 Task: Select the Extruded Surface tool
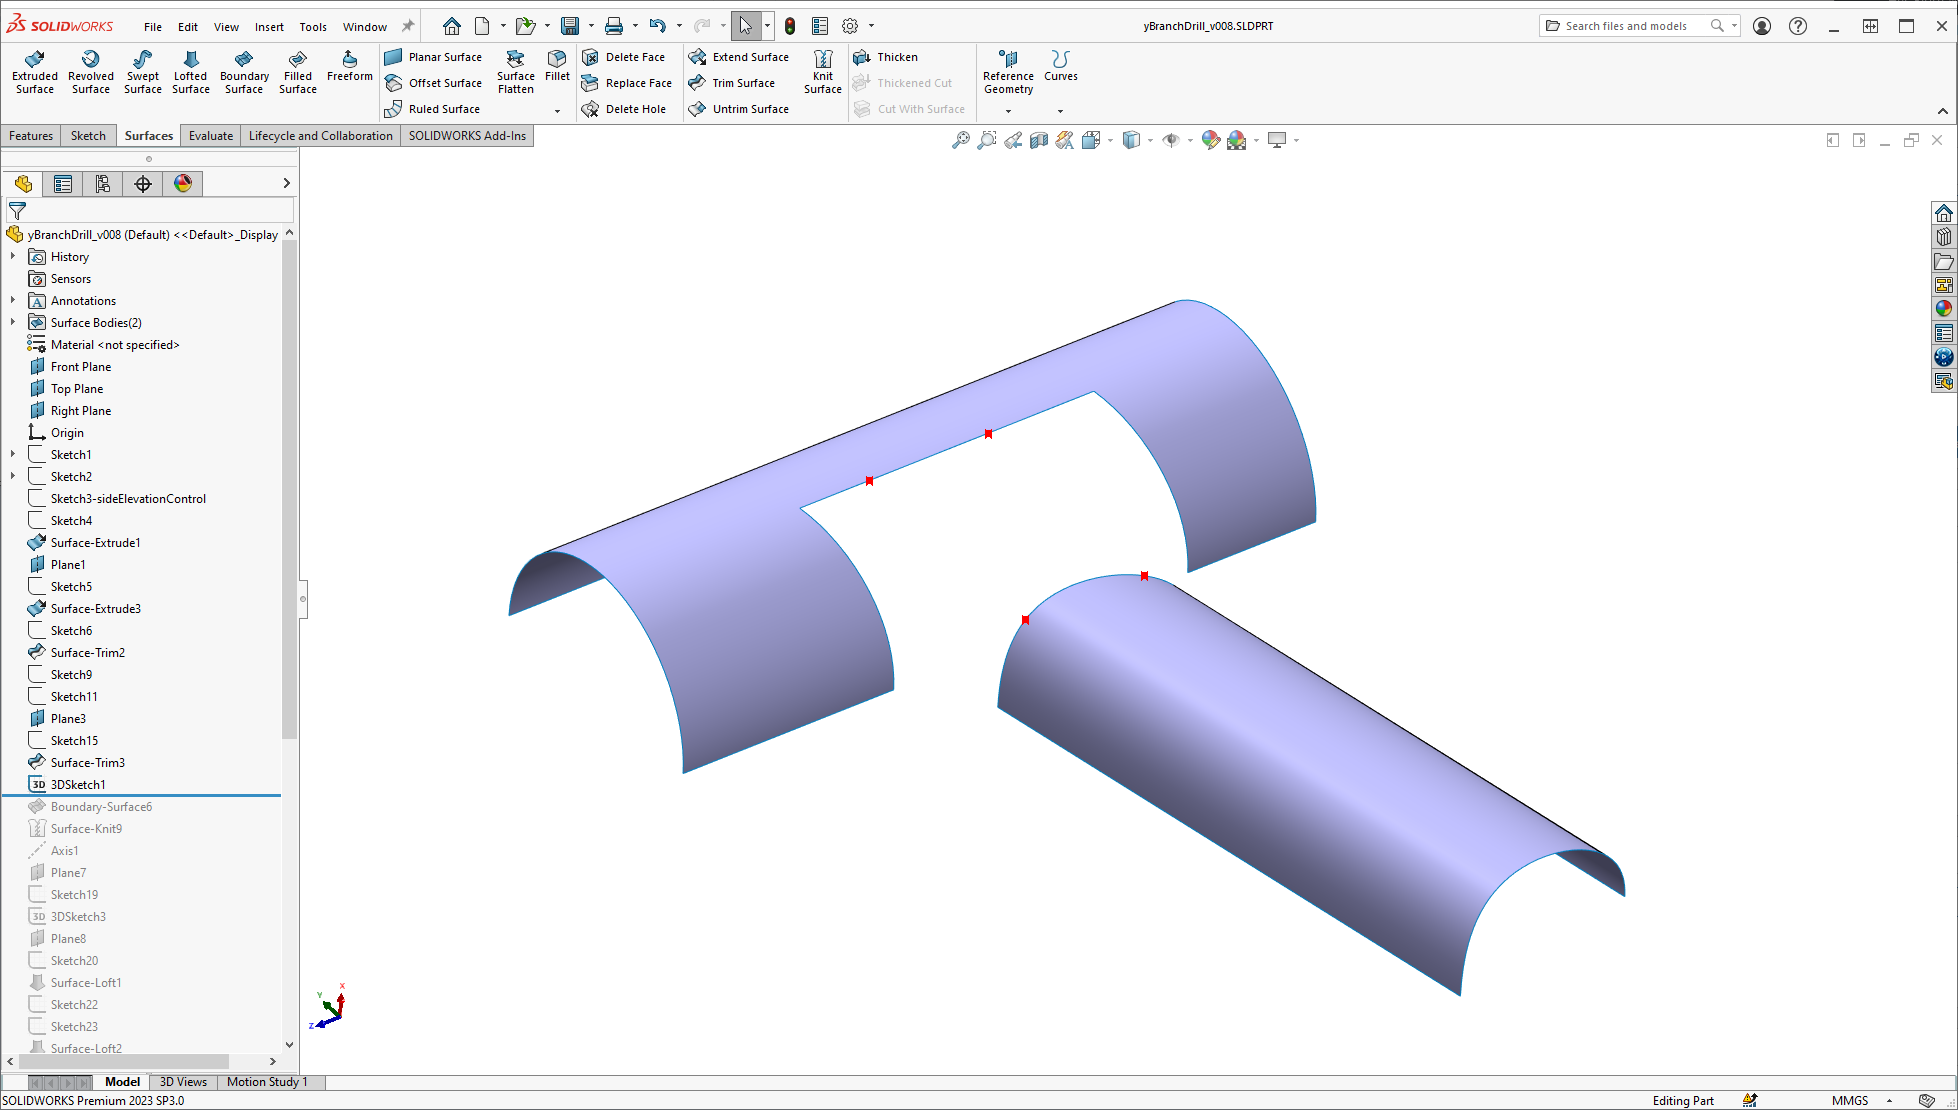point(35,71)
